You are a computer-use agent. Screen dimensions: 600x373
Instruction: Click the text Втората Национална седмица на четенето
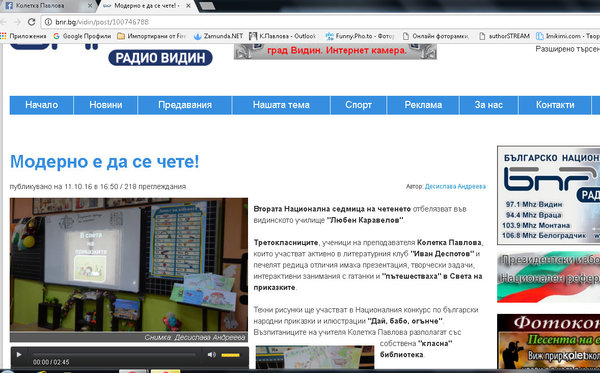point(332,209)
